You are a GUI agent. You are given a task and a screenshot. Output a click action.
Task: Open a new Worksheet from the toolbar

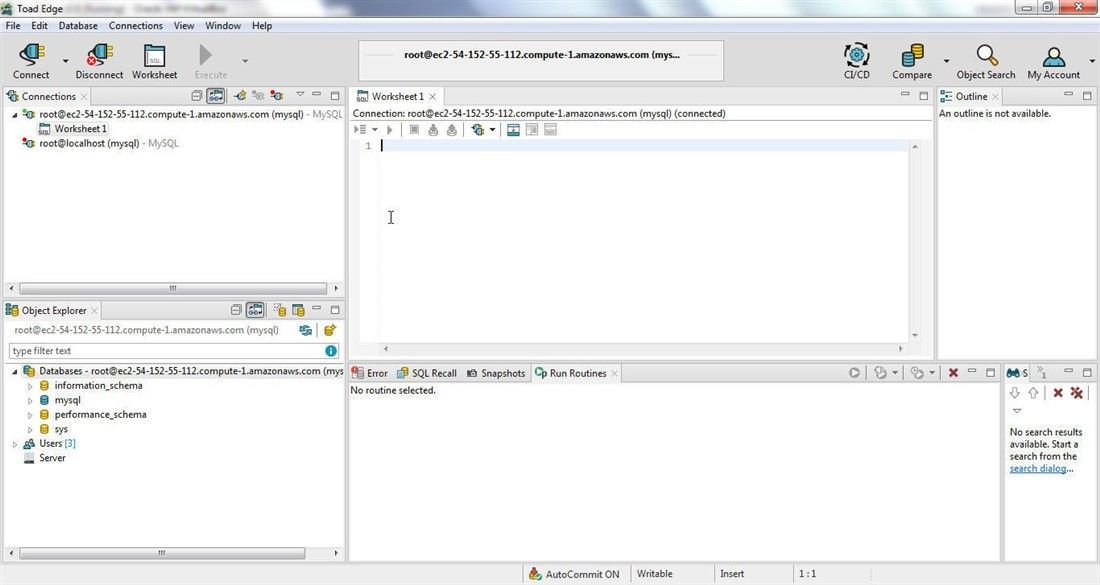[154, 61]
